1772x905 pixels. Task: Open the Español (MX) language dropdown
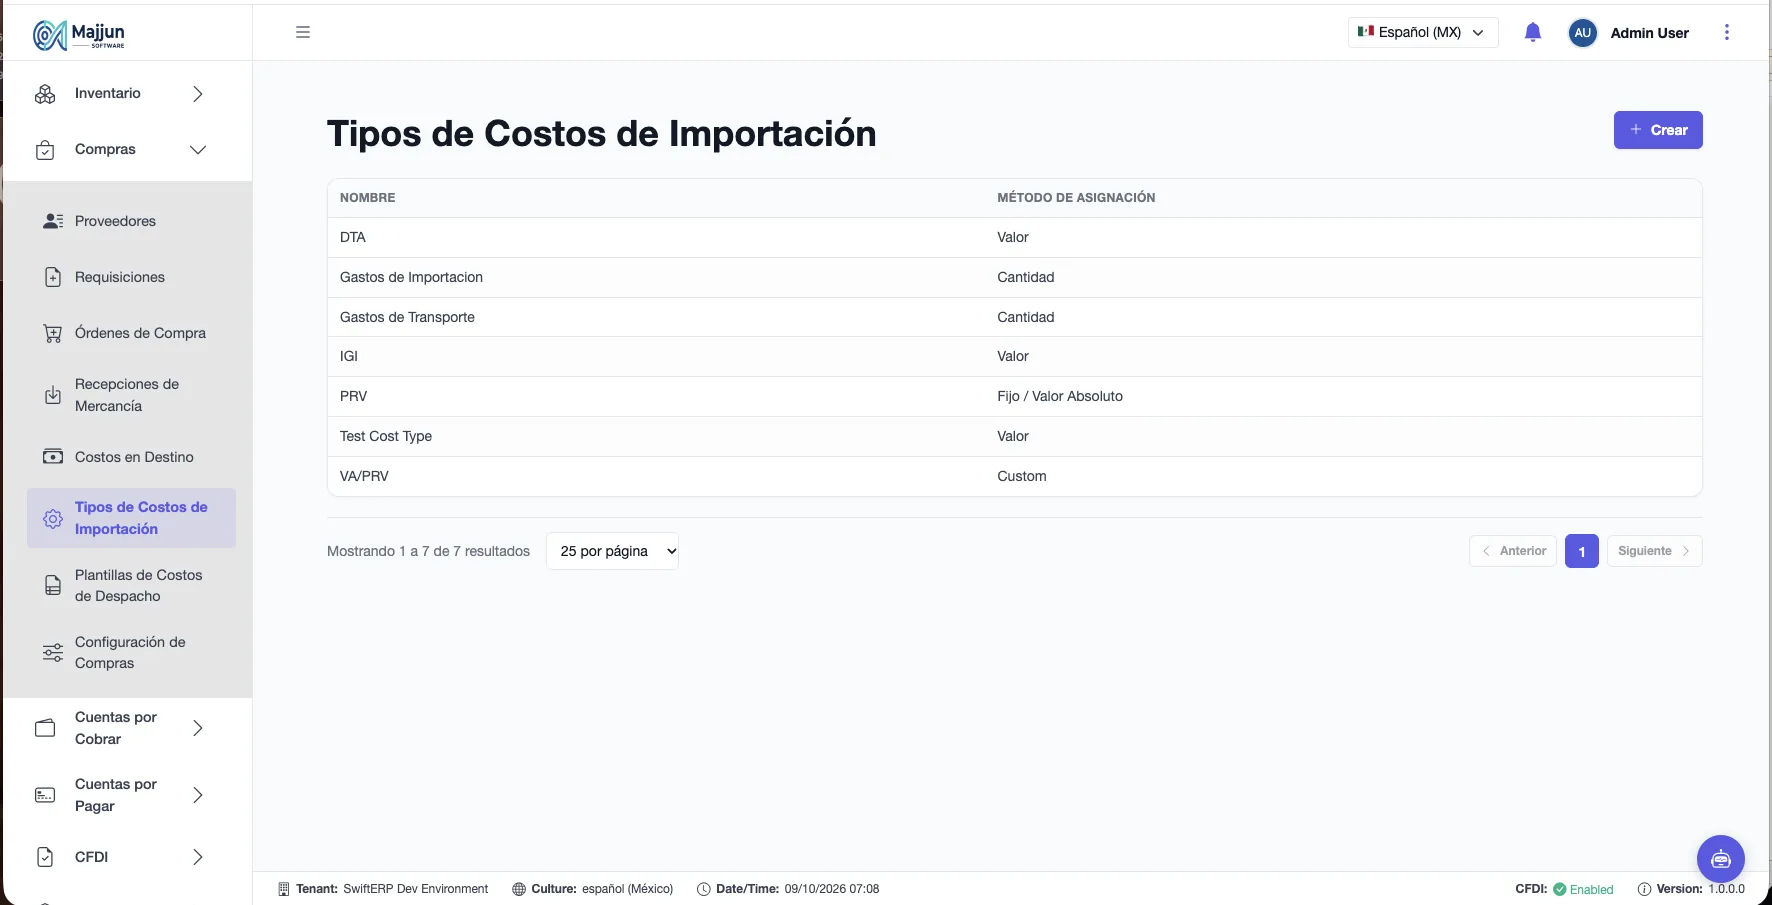tap(1422, 32)
